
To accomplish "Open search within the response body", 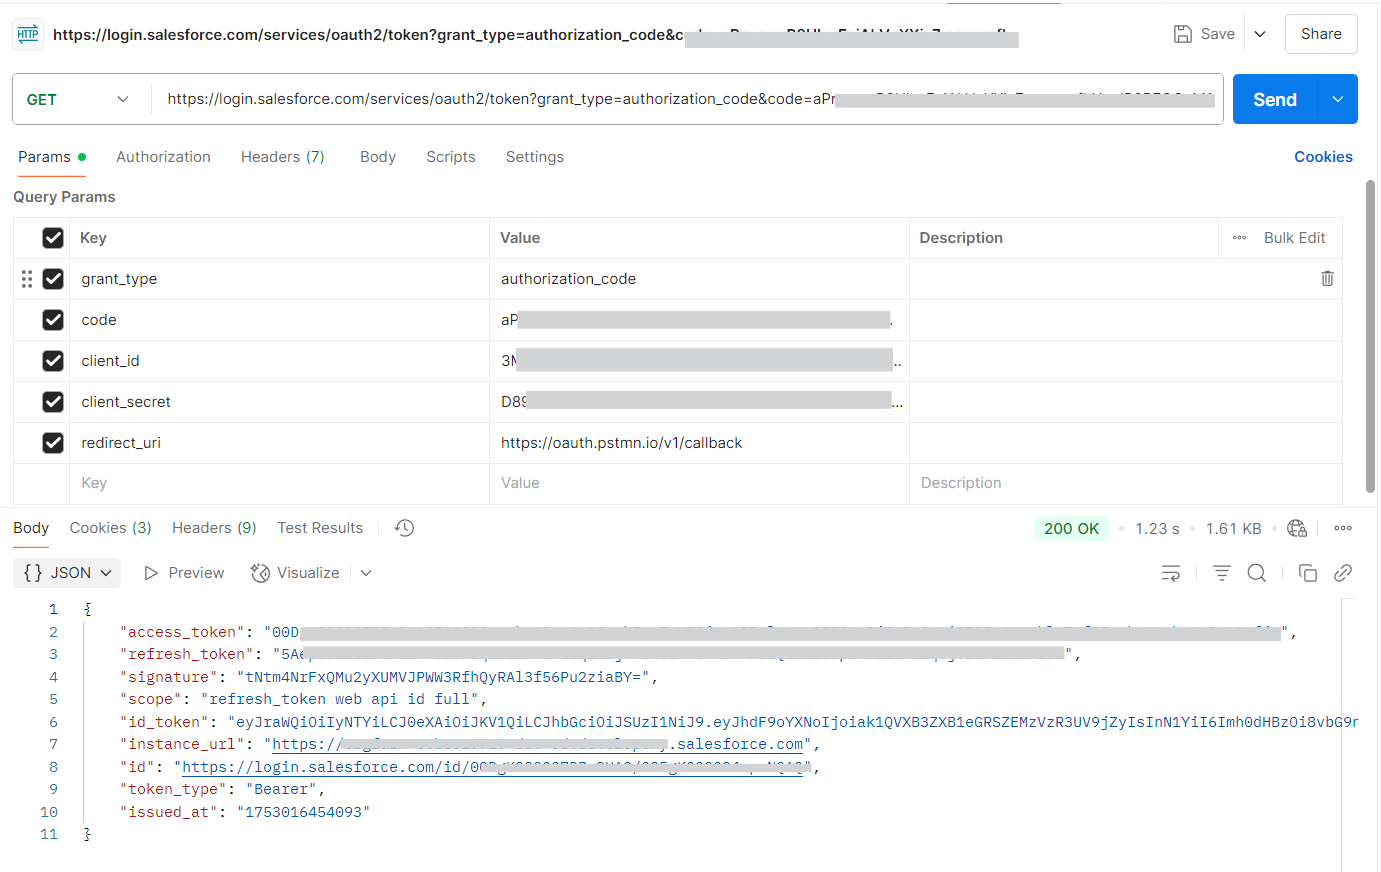I will [x=1257, y=572].
